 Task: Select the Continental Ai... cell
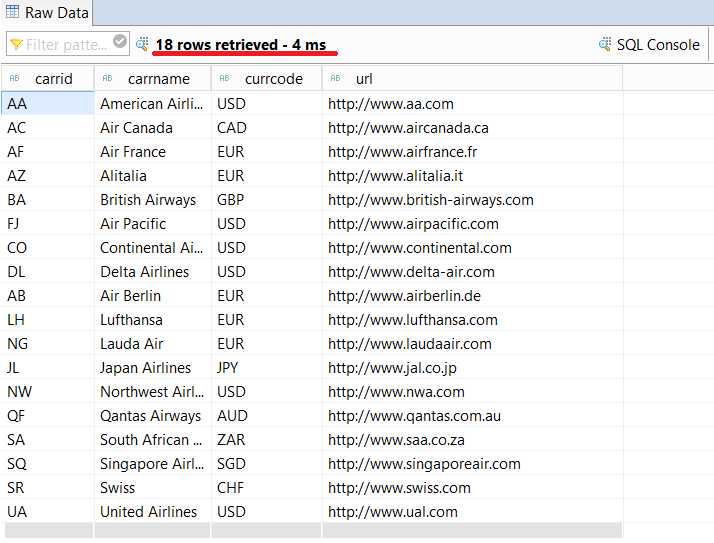point(153,247)
